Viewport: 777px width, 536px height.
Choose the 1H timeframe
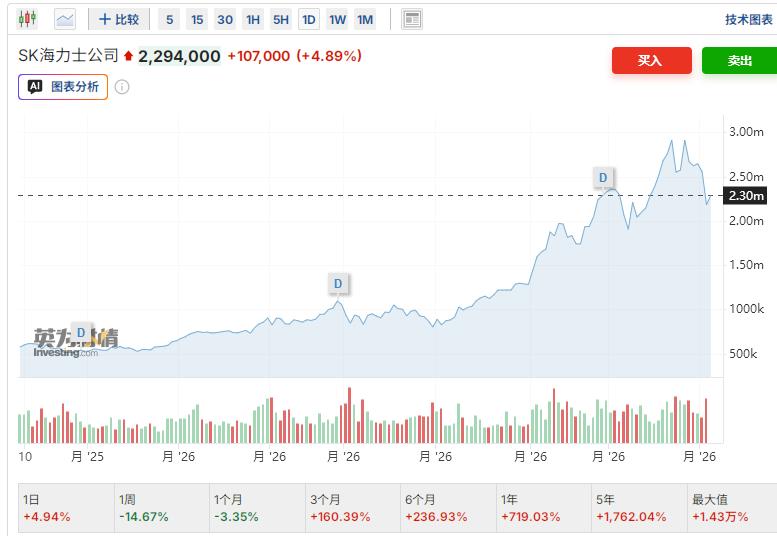pos(253,20)
